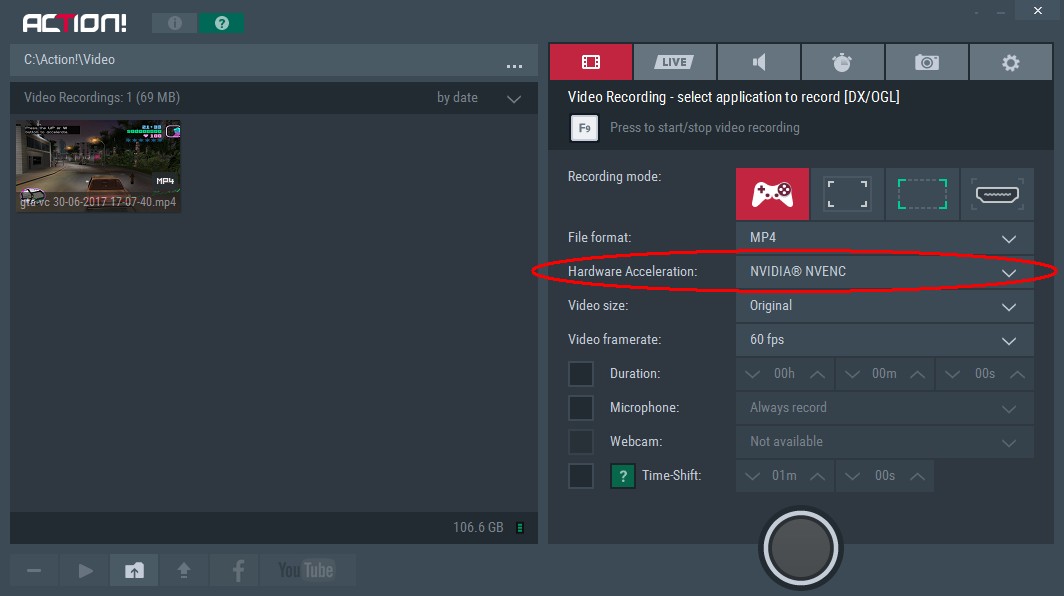
Task: Enable the Webcam checkbox
Action: tap(581, 442)
